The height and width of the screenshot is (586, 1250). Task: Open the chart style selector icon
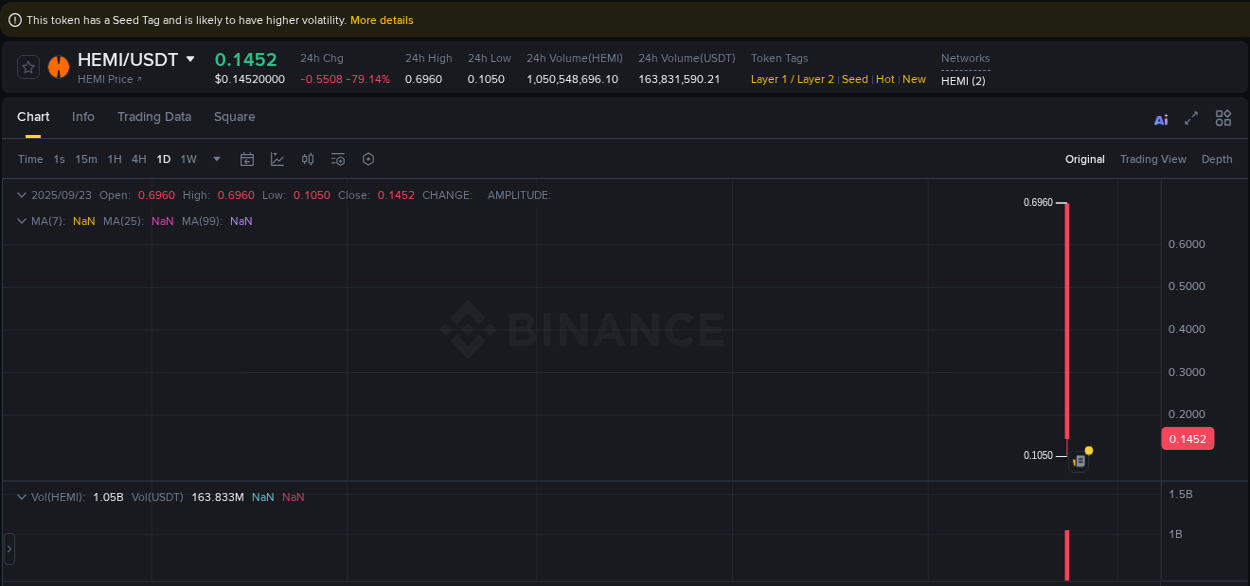coord(277,158)
